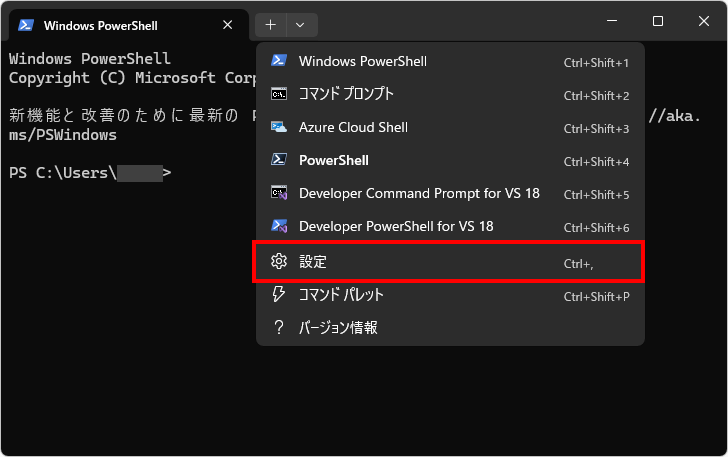Screen dimensions: 728x457
Task: Click the Copyright (C) Microsoft line
Action: coord(132,78)
